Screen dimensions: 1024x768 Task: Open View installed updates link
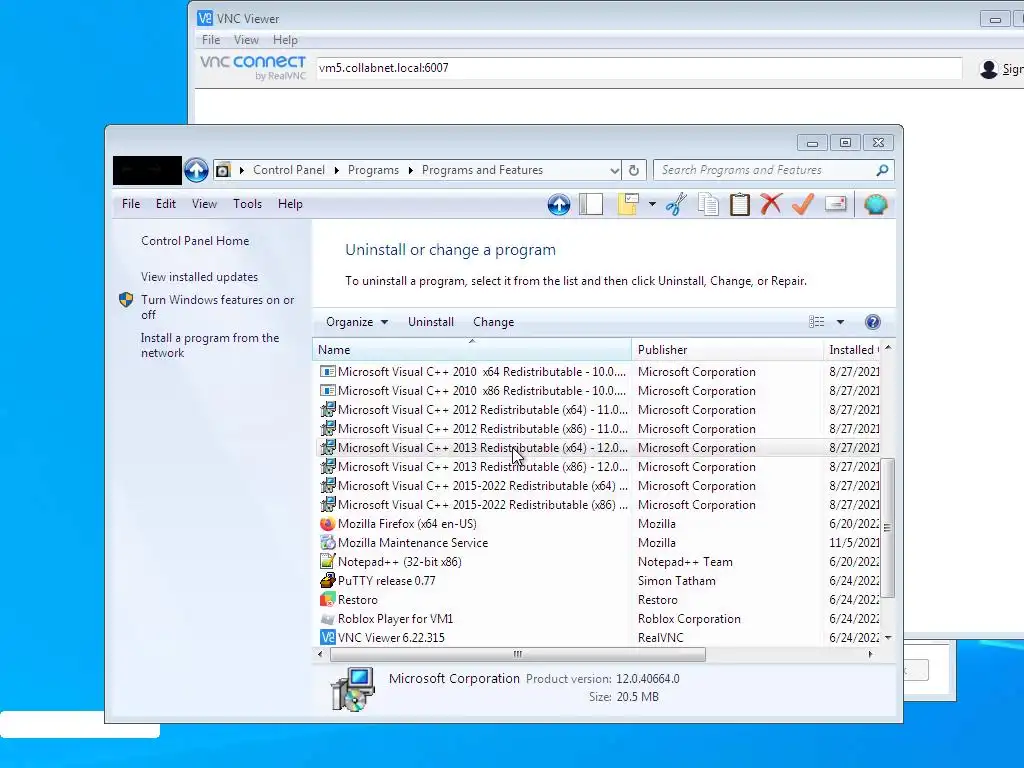tap(199, 277)
